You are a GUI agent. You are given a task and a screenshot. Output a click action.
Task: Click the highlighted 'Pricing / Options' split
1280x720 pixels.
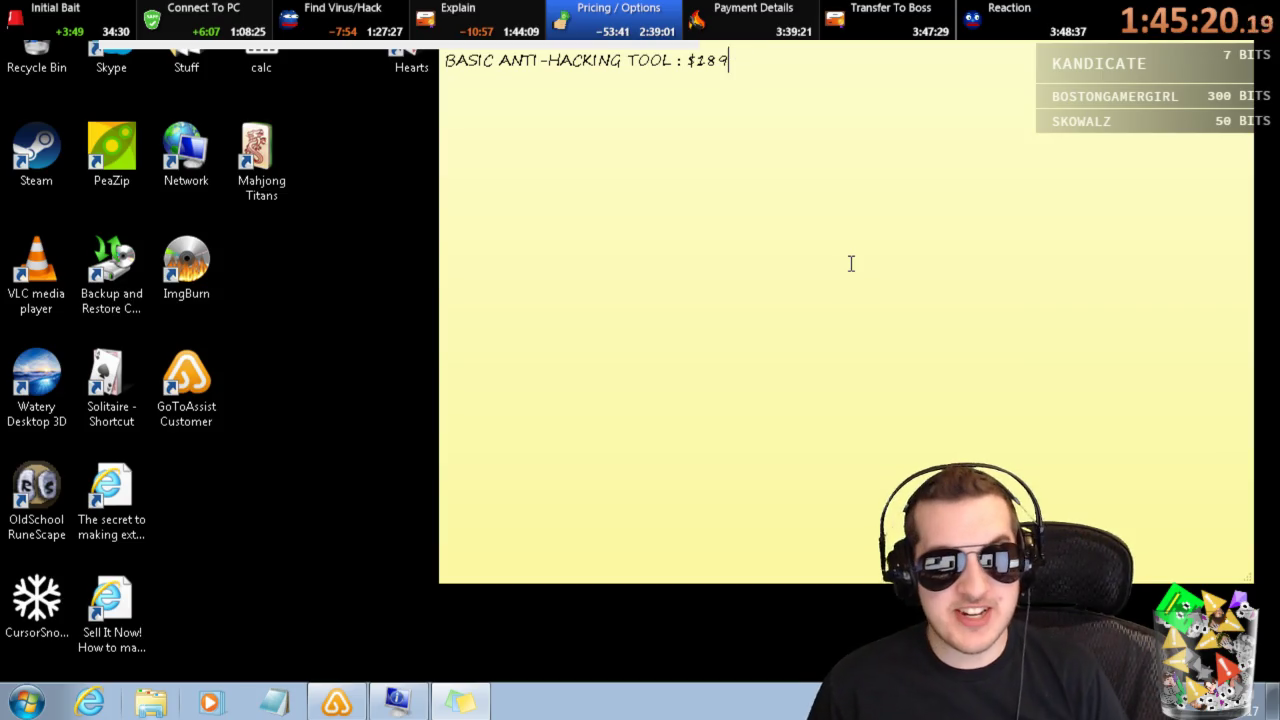tap(614, 20)
